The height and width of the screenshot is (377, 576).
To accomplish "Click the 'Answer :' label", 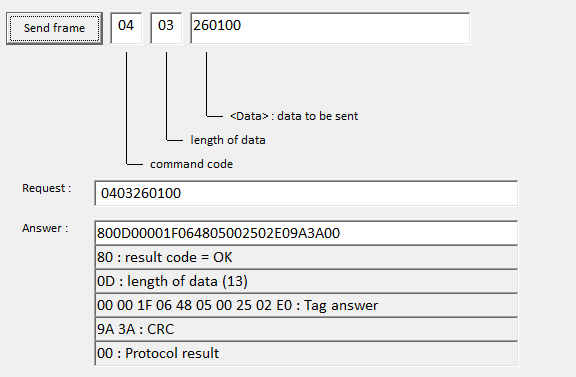I will (45, 228).
